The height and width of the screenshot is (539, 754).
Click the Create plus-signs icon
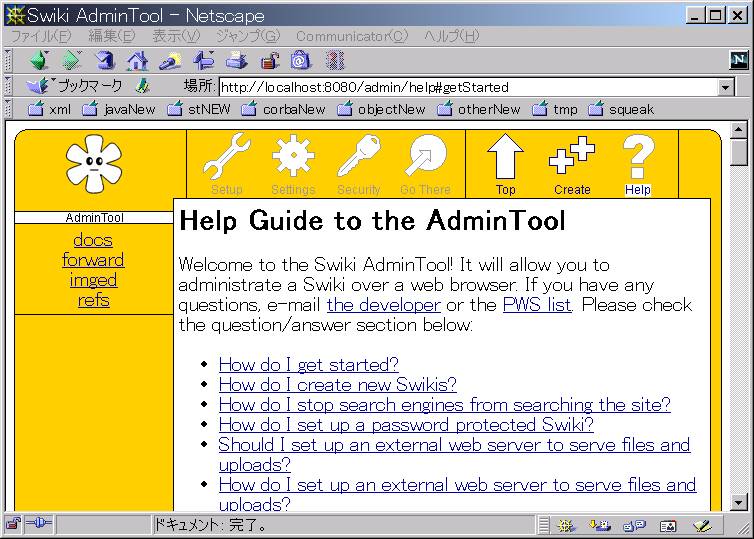(x=572, y=155)
